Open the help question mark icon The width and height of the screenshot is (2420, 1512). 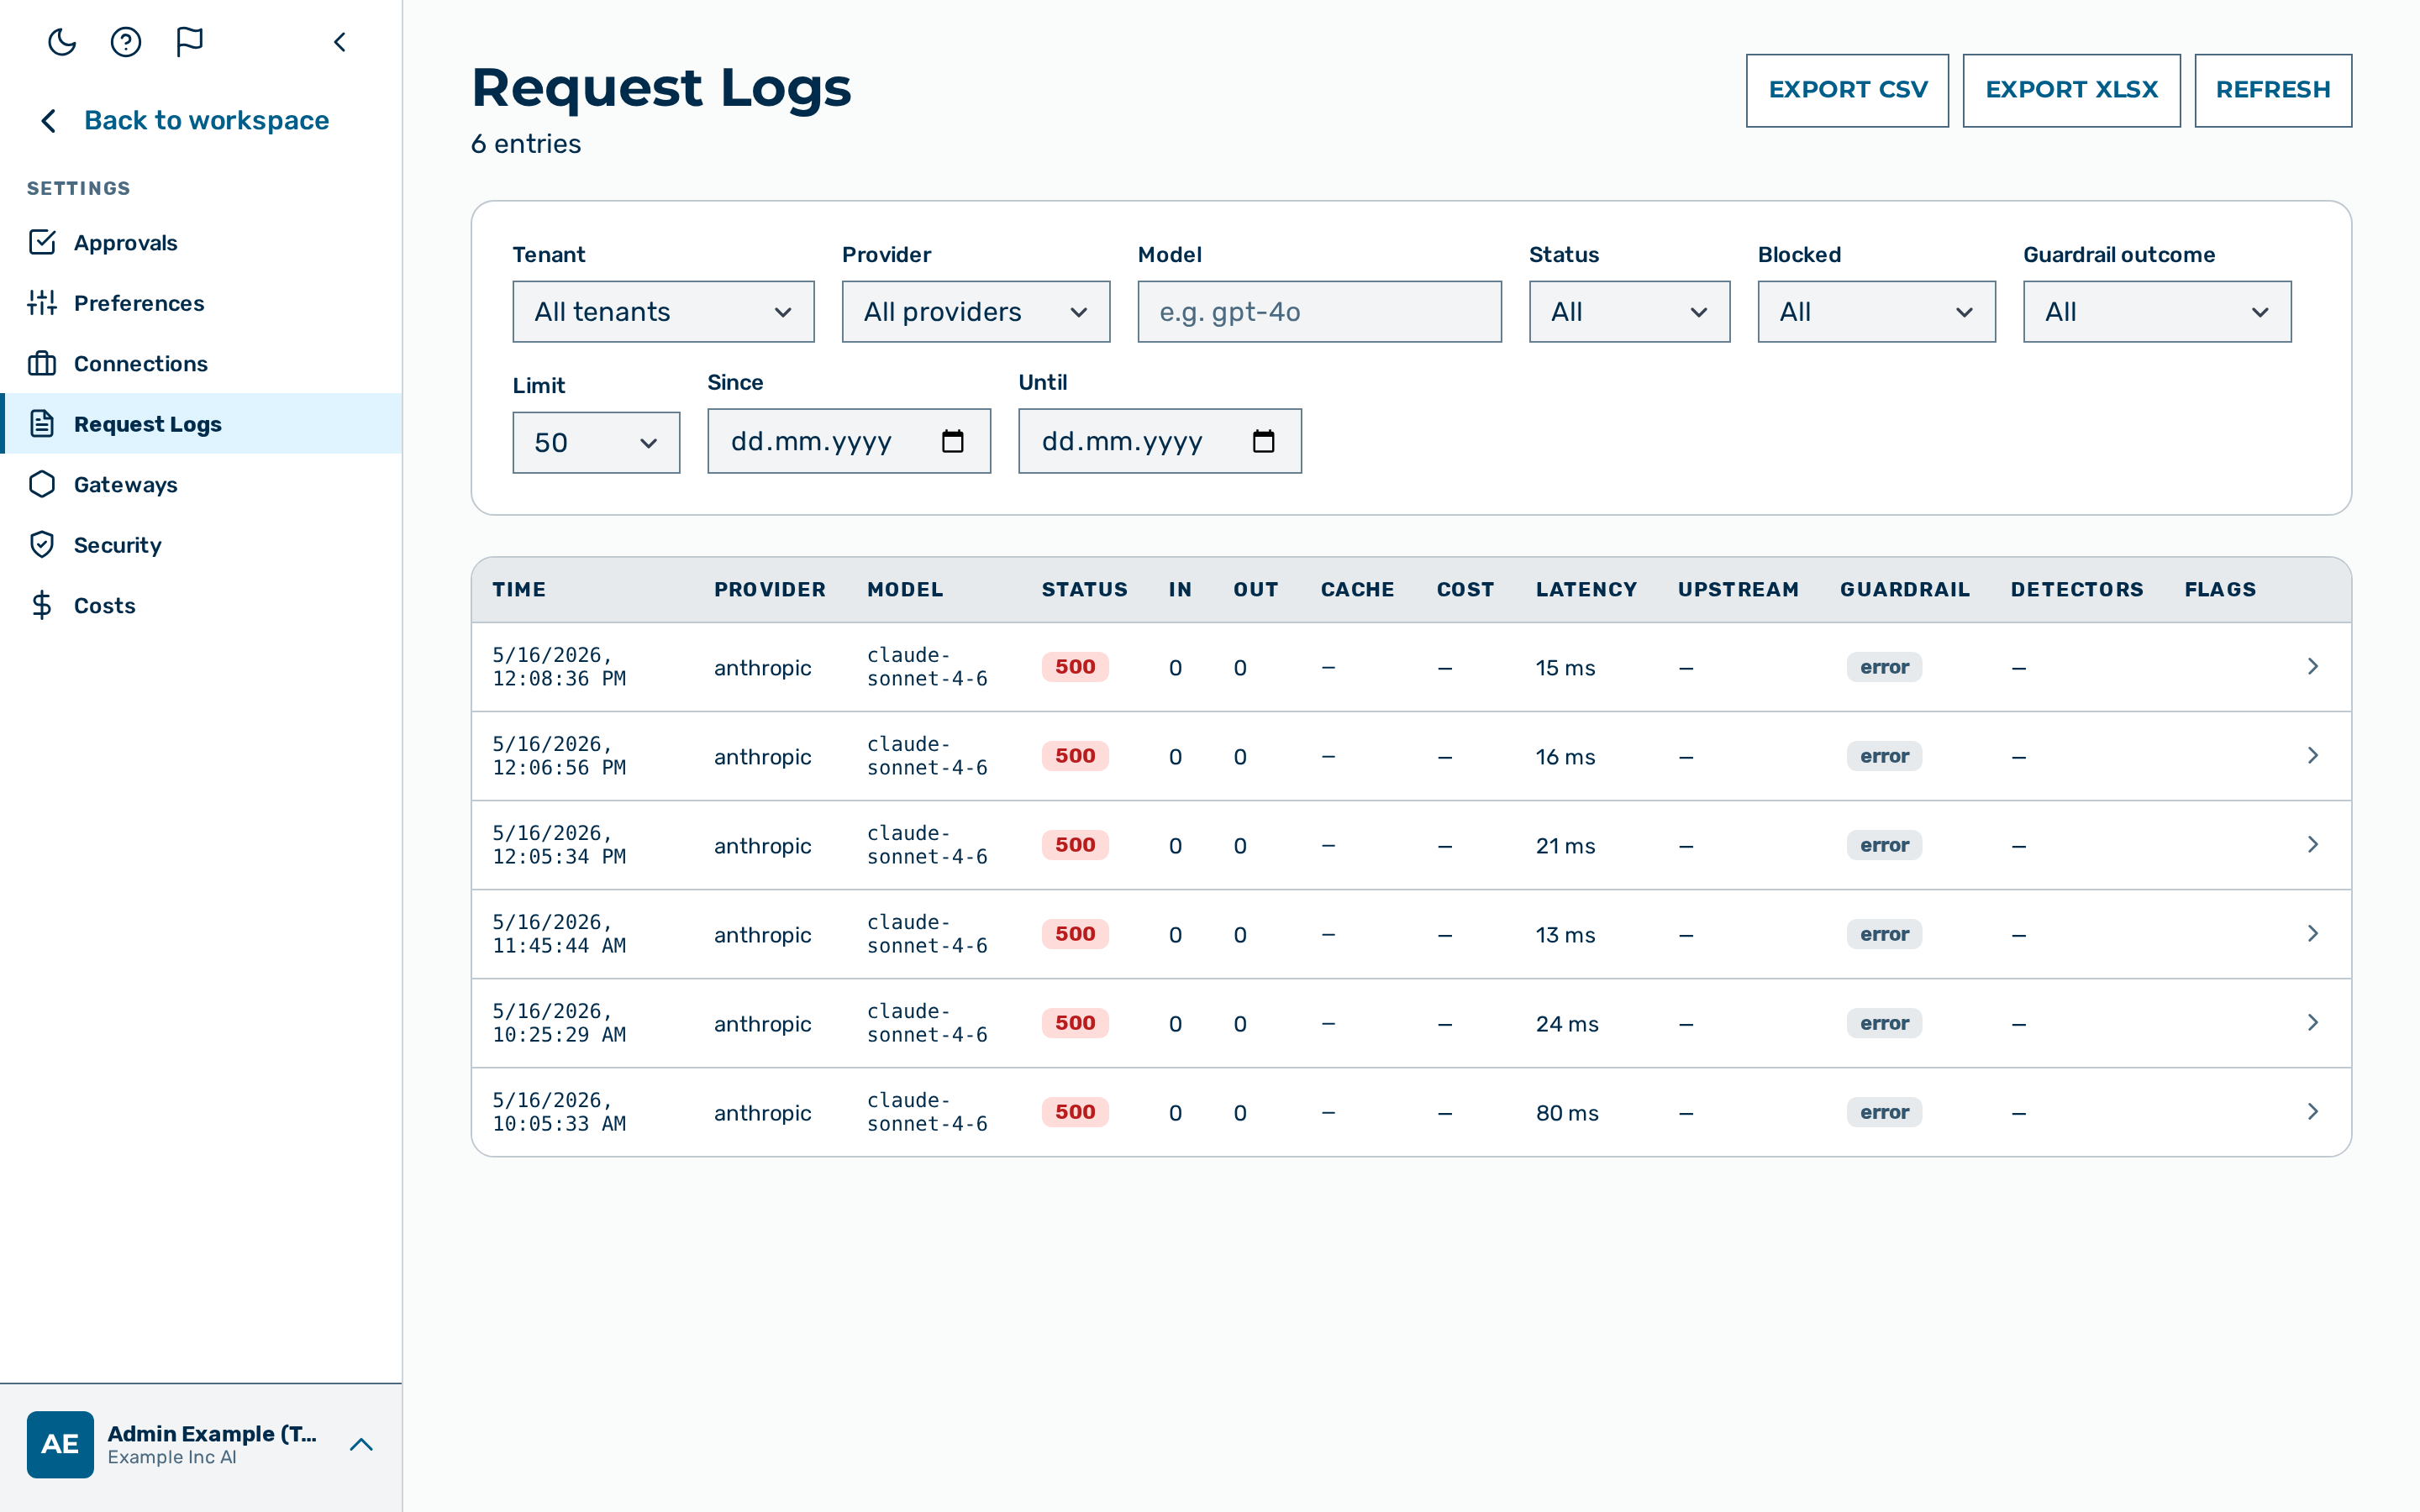[126, 42]
